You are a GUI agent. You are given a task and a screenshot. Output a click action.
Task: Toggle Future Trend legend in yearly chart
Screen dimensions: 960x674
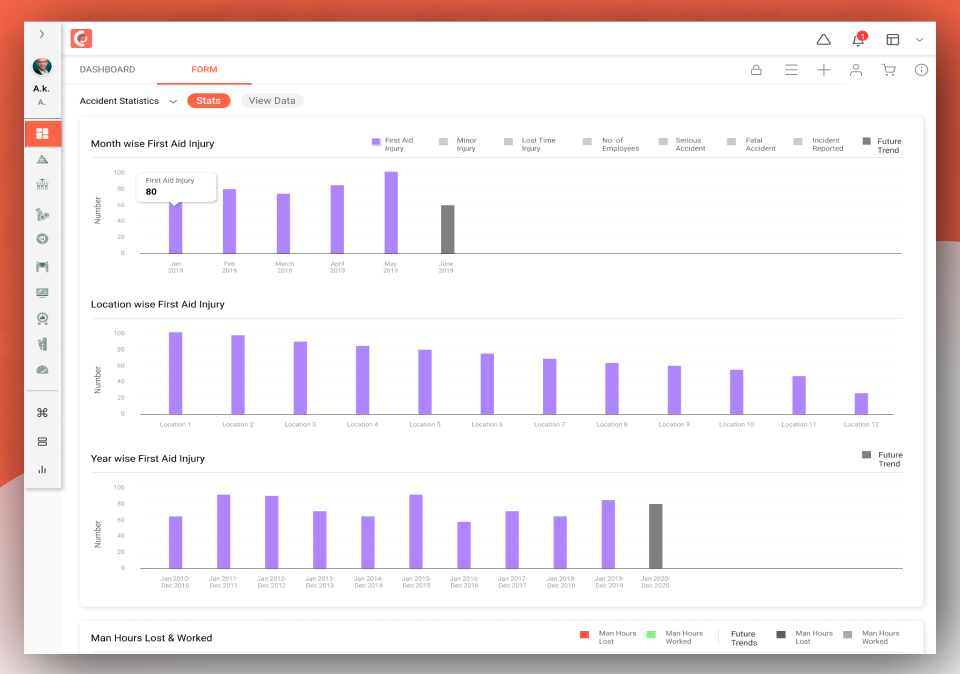tap(882, 459)
